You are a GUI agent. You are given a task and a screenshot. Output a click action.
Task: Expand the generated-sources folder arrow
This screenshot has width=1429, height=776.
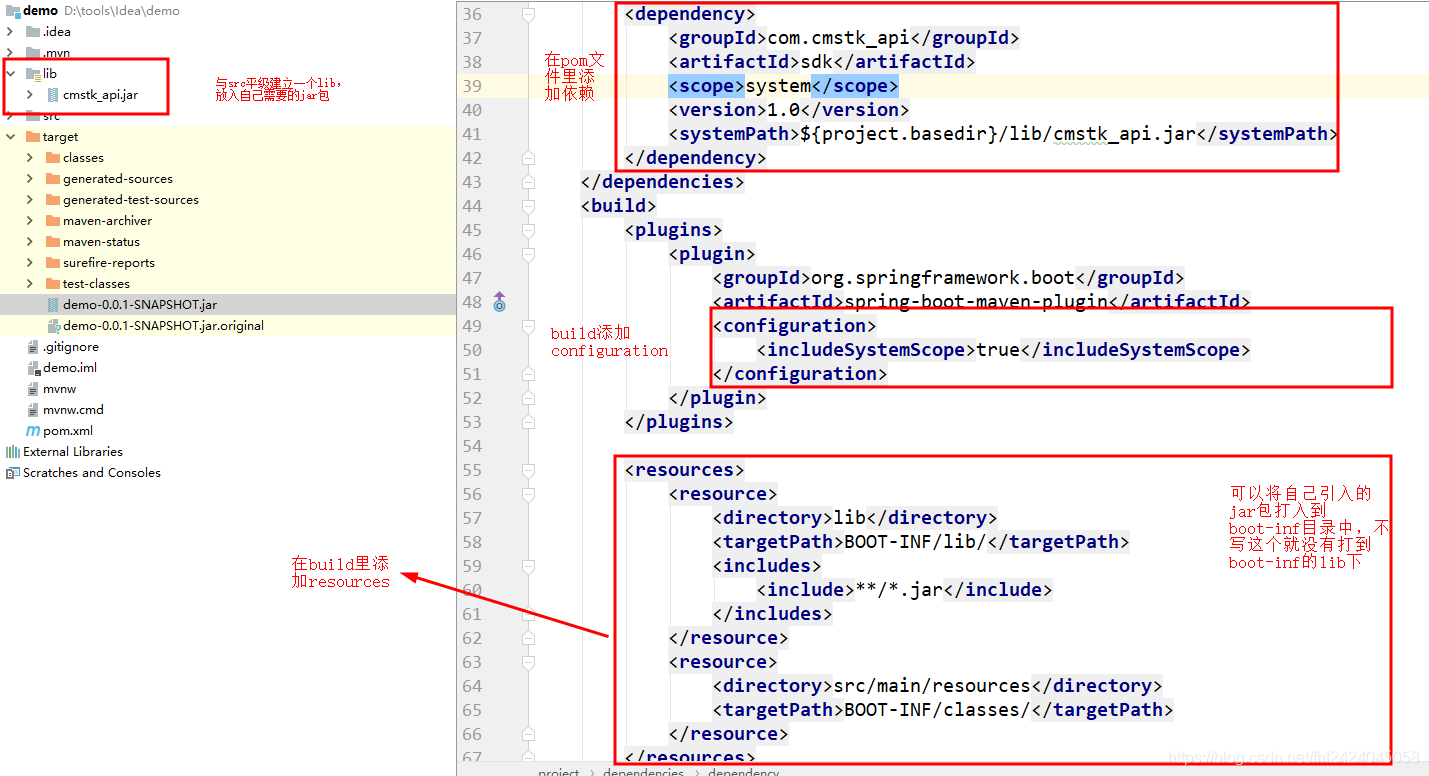(x=30, y=179)
